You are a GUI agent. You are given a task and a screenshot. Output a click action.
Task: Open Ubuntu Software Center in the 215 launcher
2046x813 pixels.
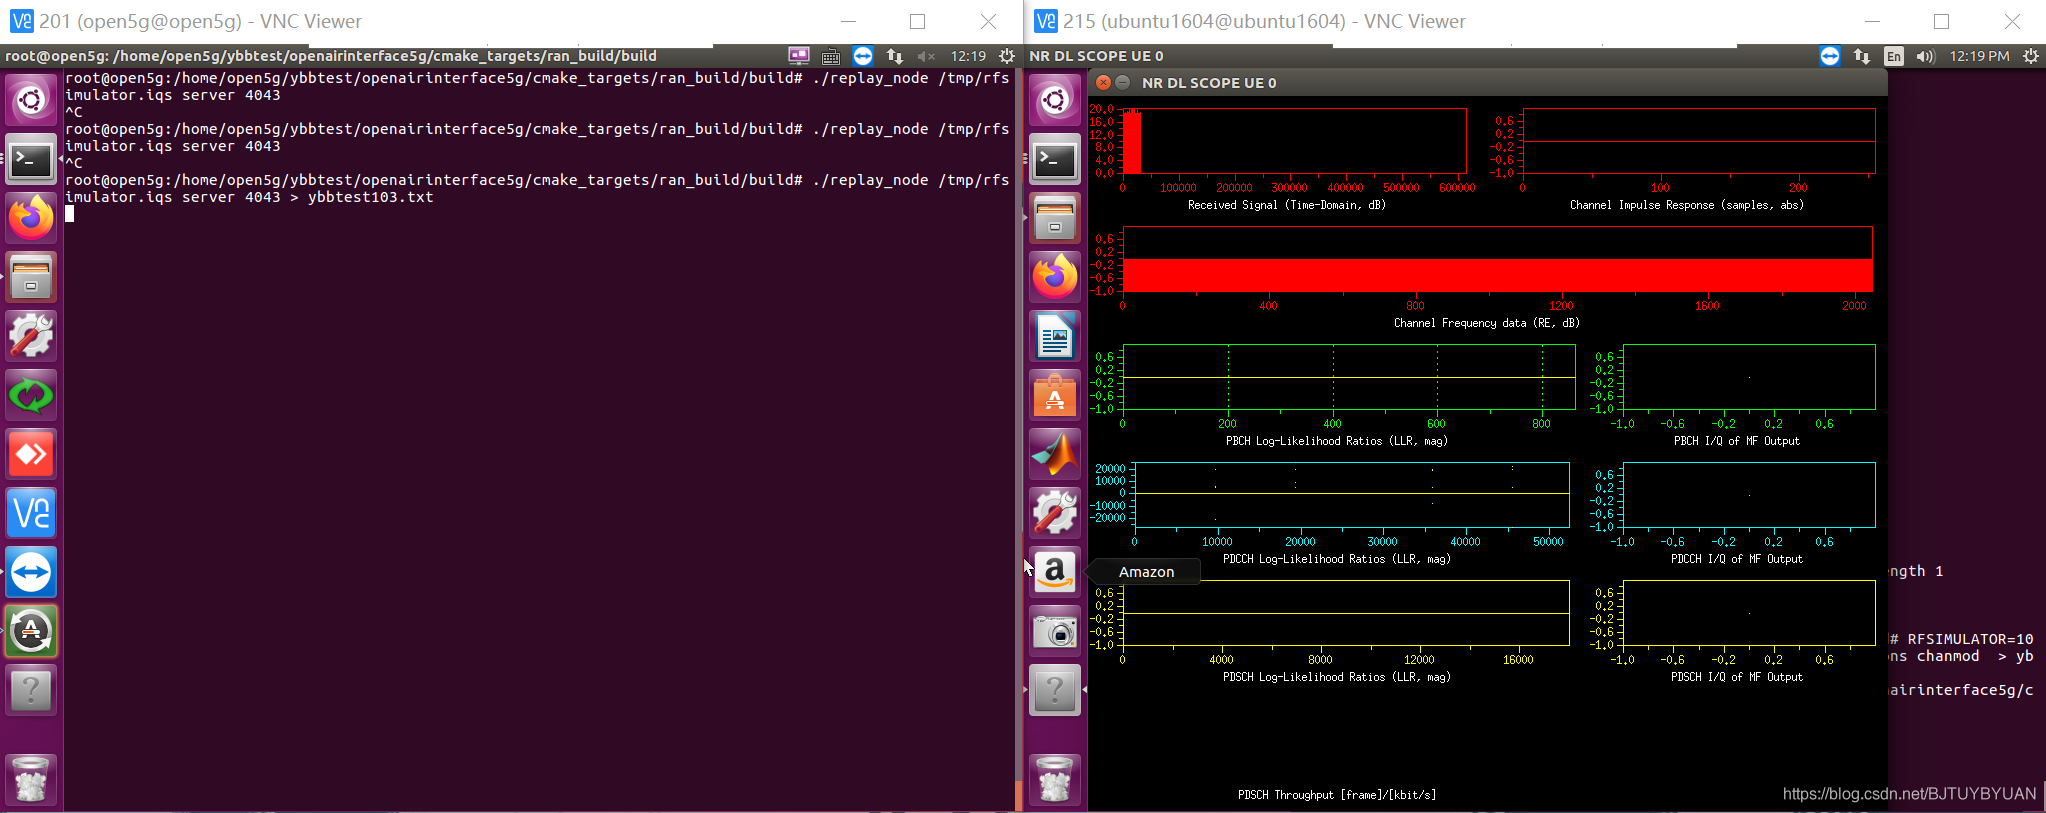click(1055, 395)
